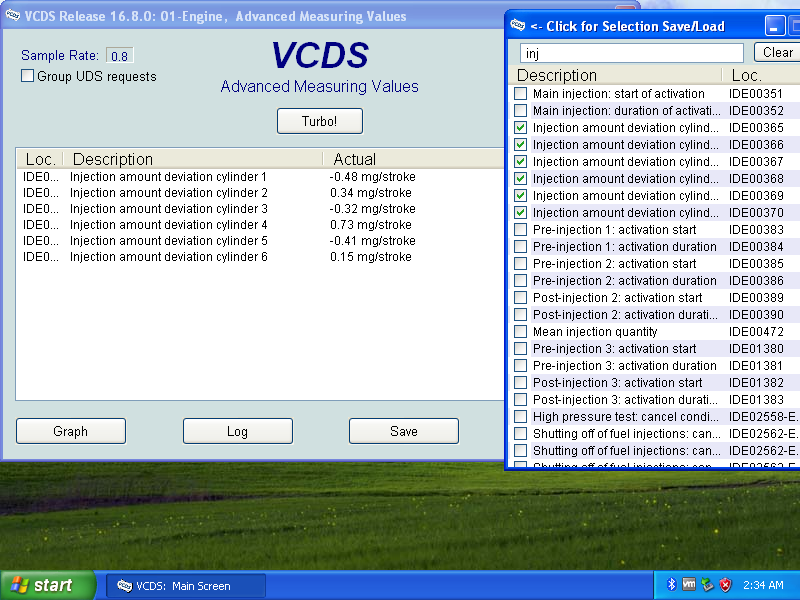Click the '0.73 mg/stroke' value
Screen dimensions: 800x600
(371, 224)
